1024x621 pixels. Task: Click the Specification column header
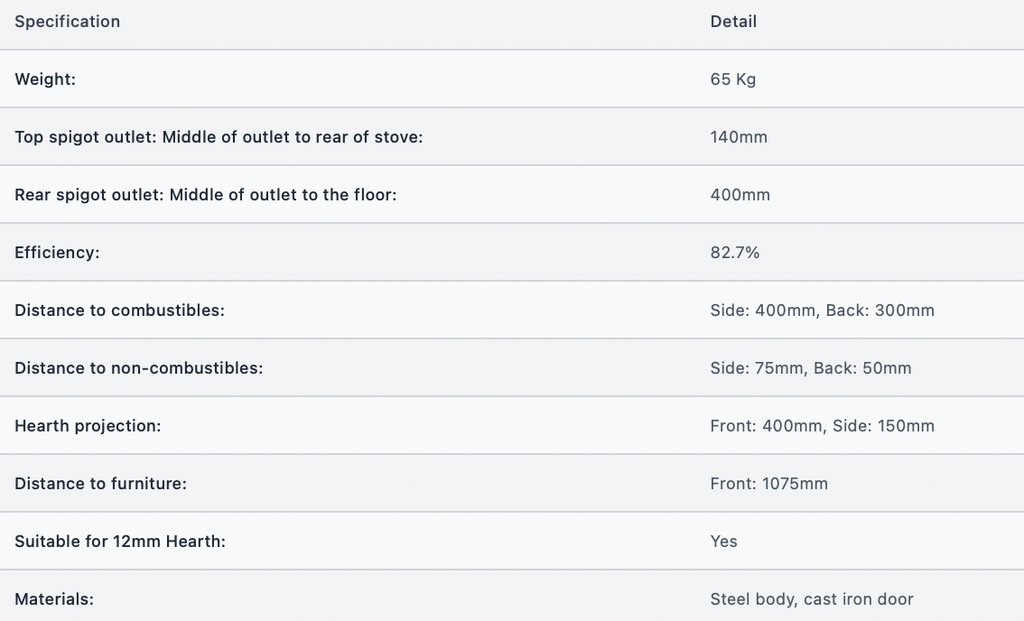coord(67,22)
